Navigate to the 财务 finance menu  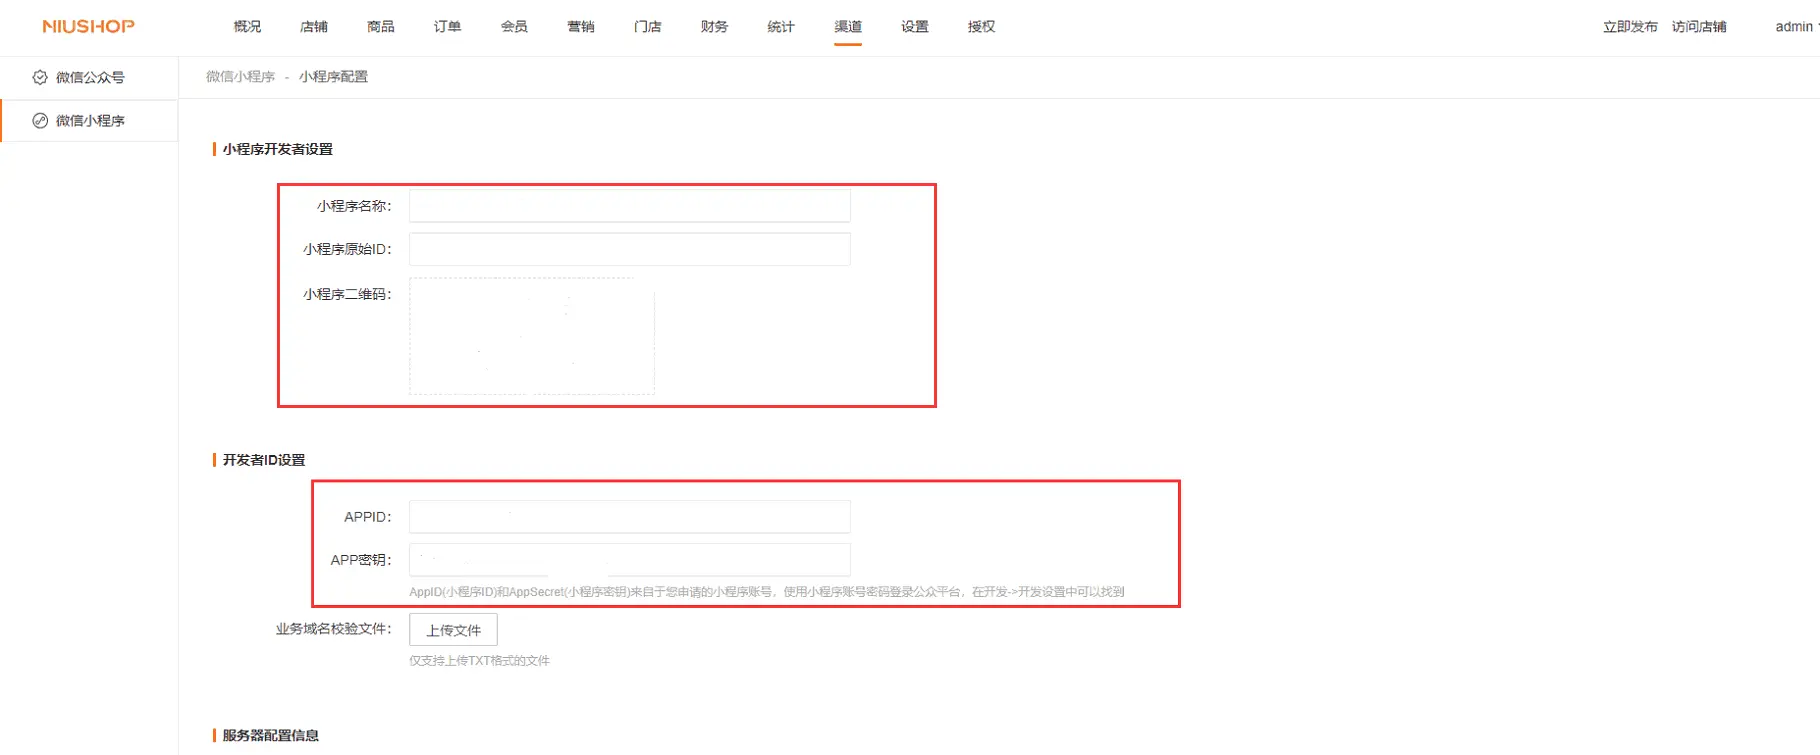coord(714,27)
